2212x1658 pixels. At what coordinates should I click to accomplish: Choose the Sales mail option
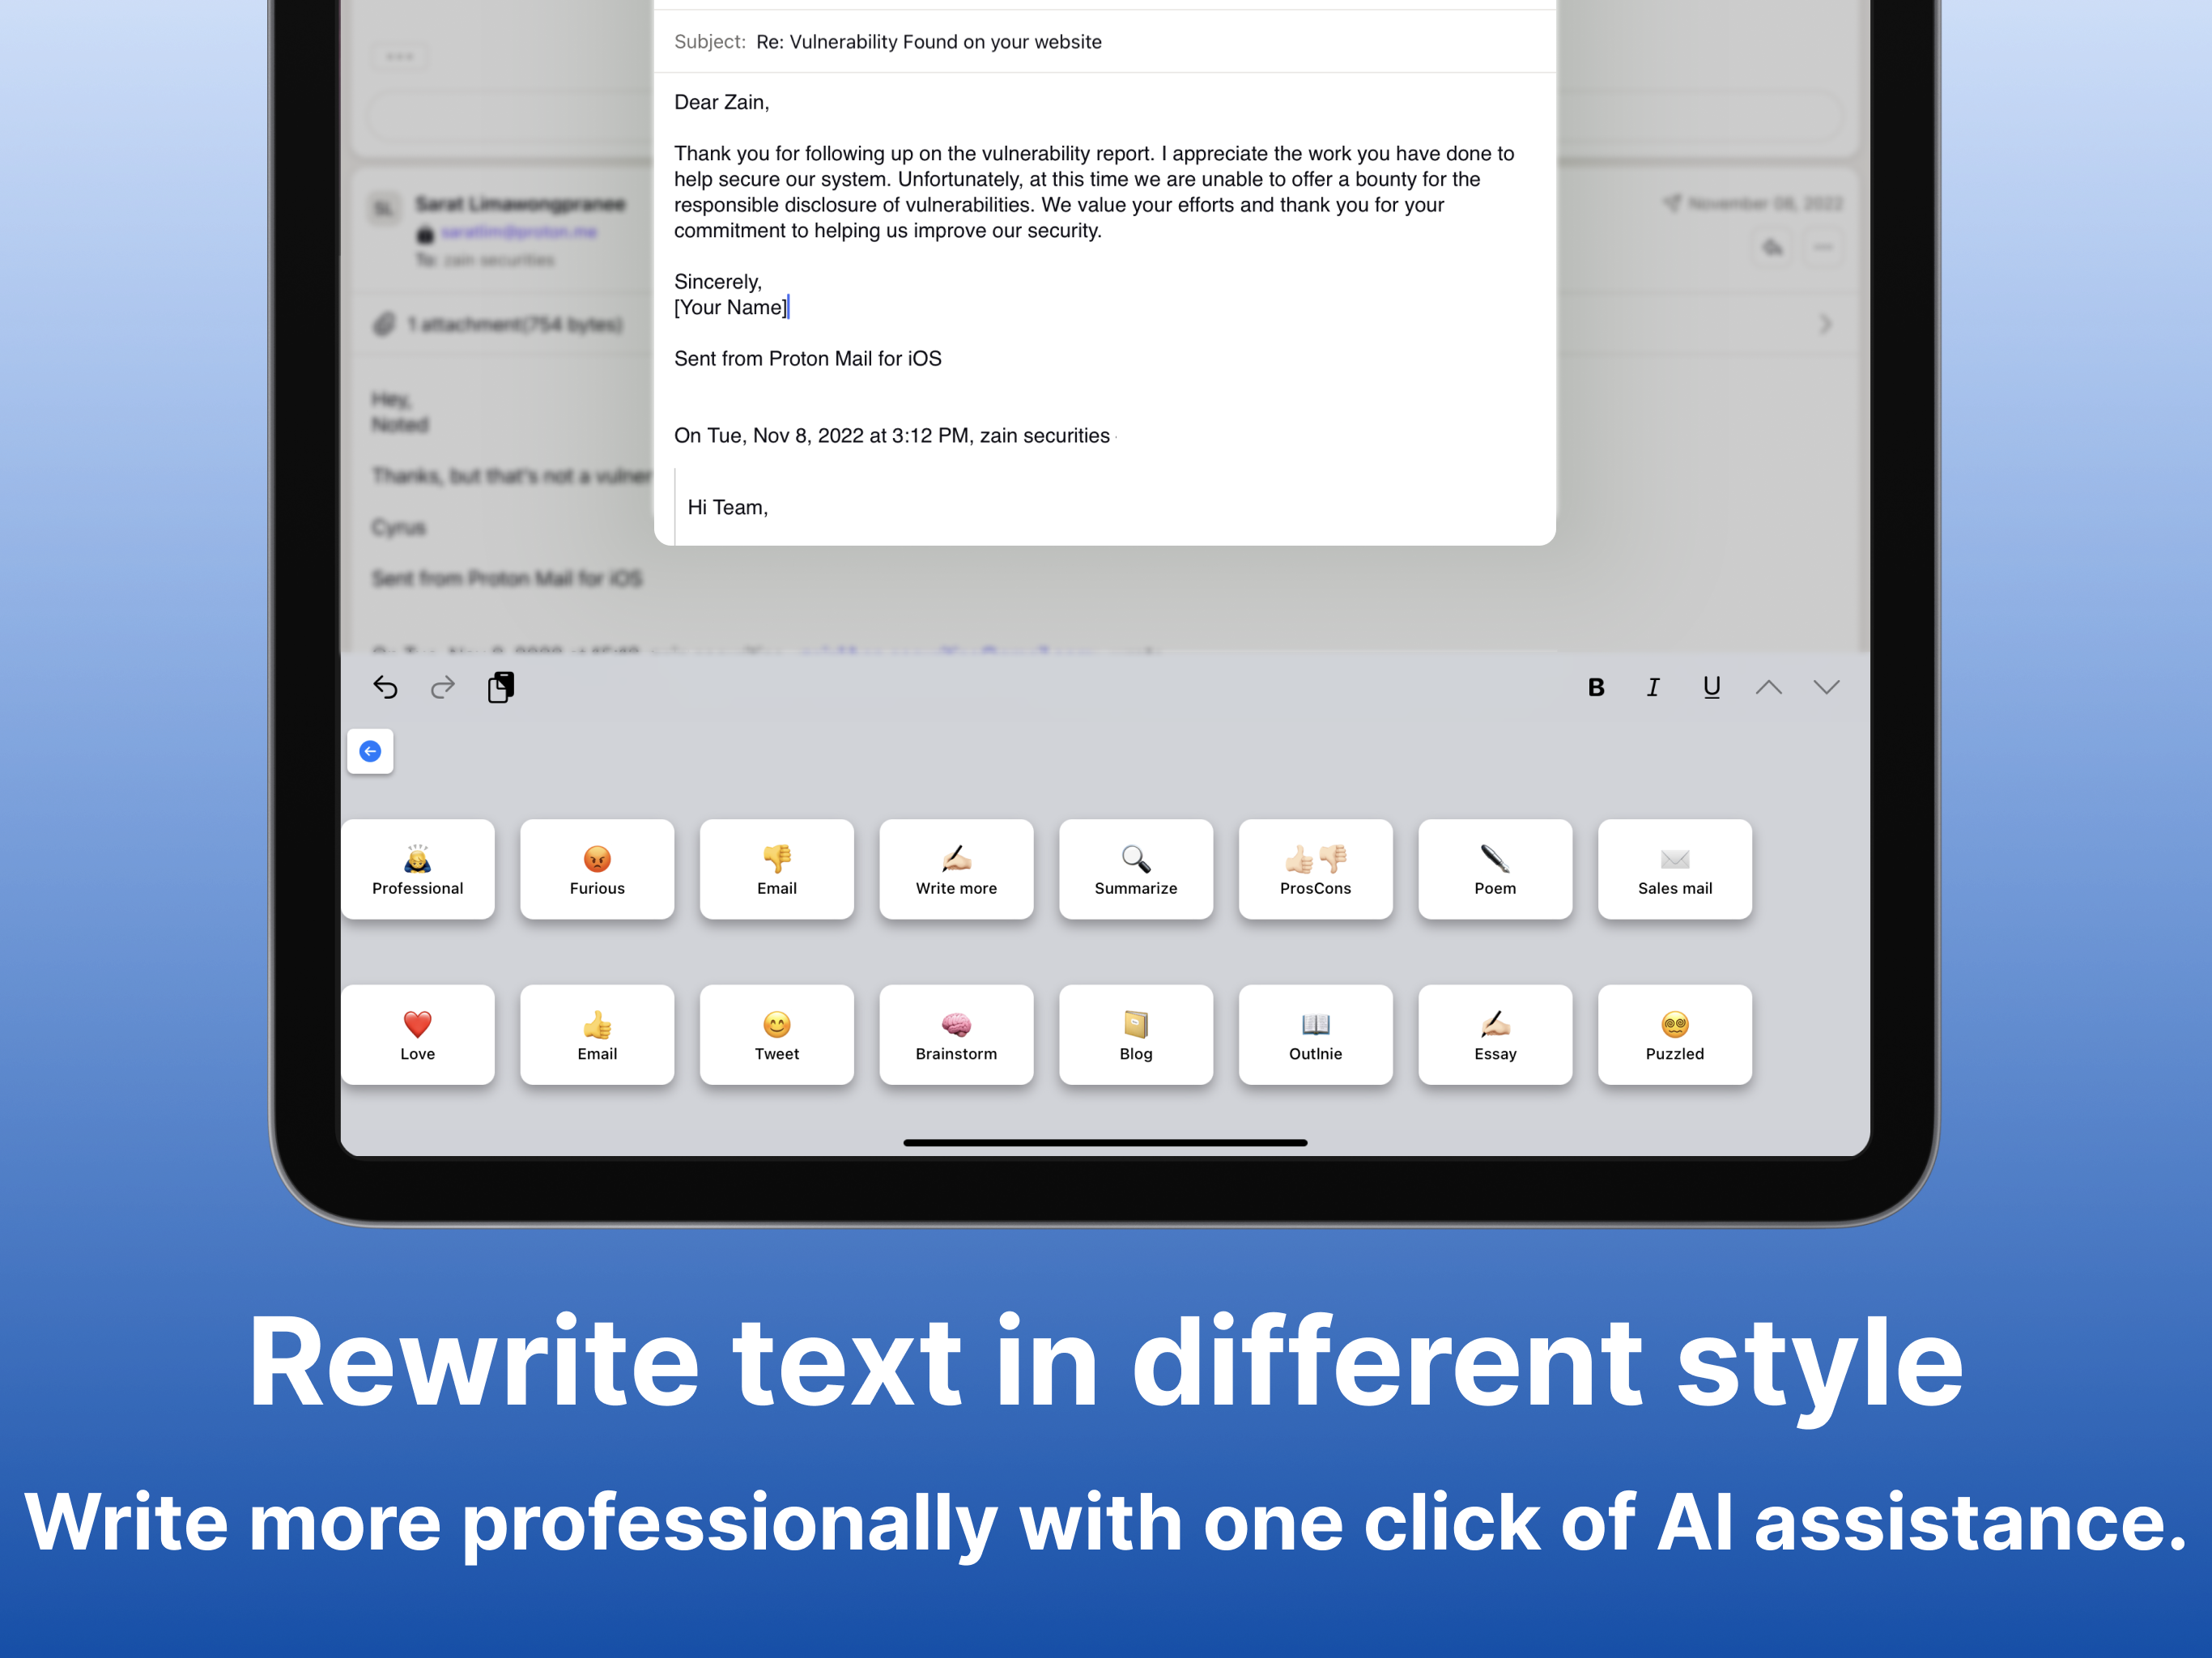[x=1674, y=869]
